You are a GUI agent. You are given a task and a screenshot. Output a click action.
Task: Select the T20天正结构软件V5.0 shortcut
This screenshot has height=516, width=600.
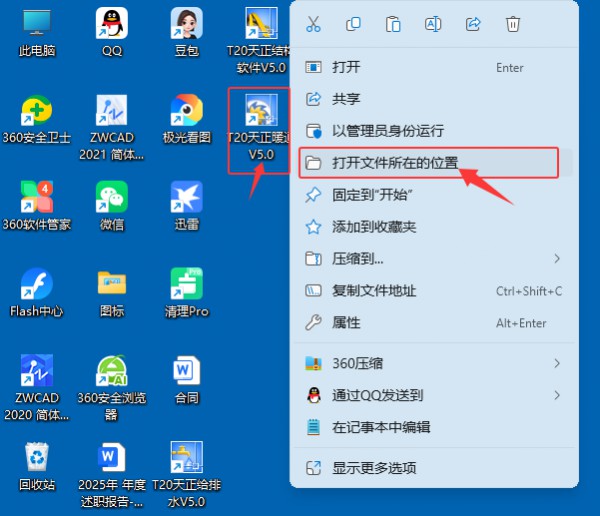(x=259, y=41)
